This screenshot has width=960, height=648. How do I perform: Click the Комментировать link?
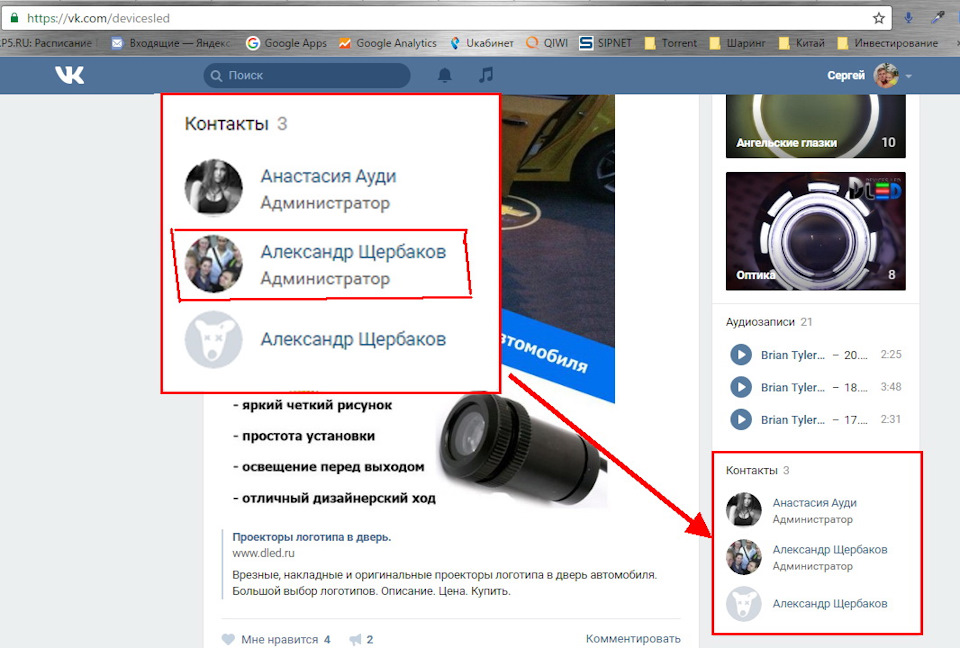point(633,639)
